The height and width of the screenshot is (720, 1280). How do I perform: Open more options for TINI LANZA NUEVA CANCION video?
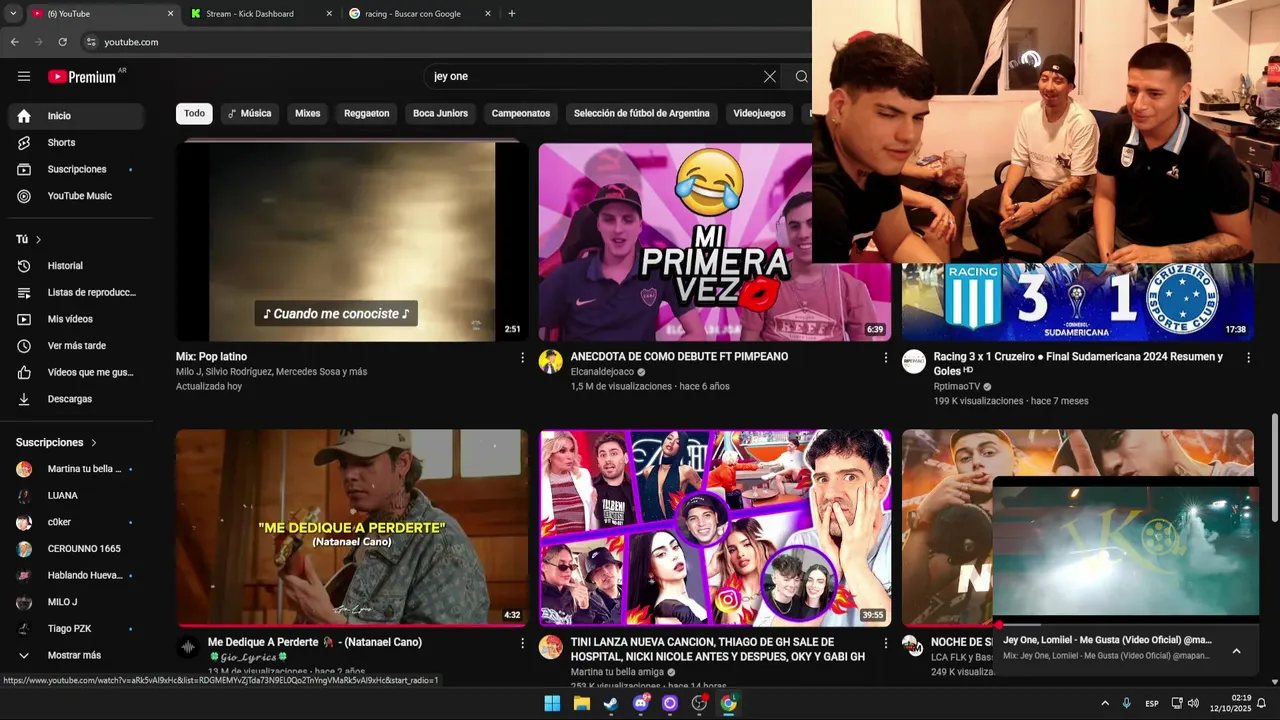pyautogui.click(x=885, y=643)
